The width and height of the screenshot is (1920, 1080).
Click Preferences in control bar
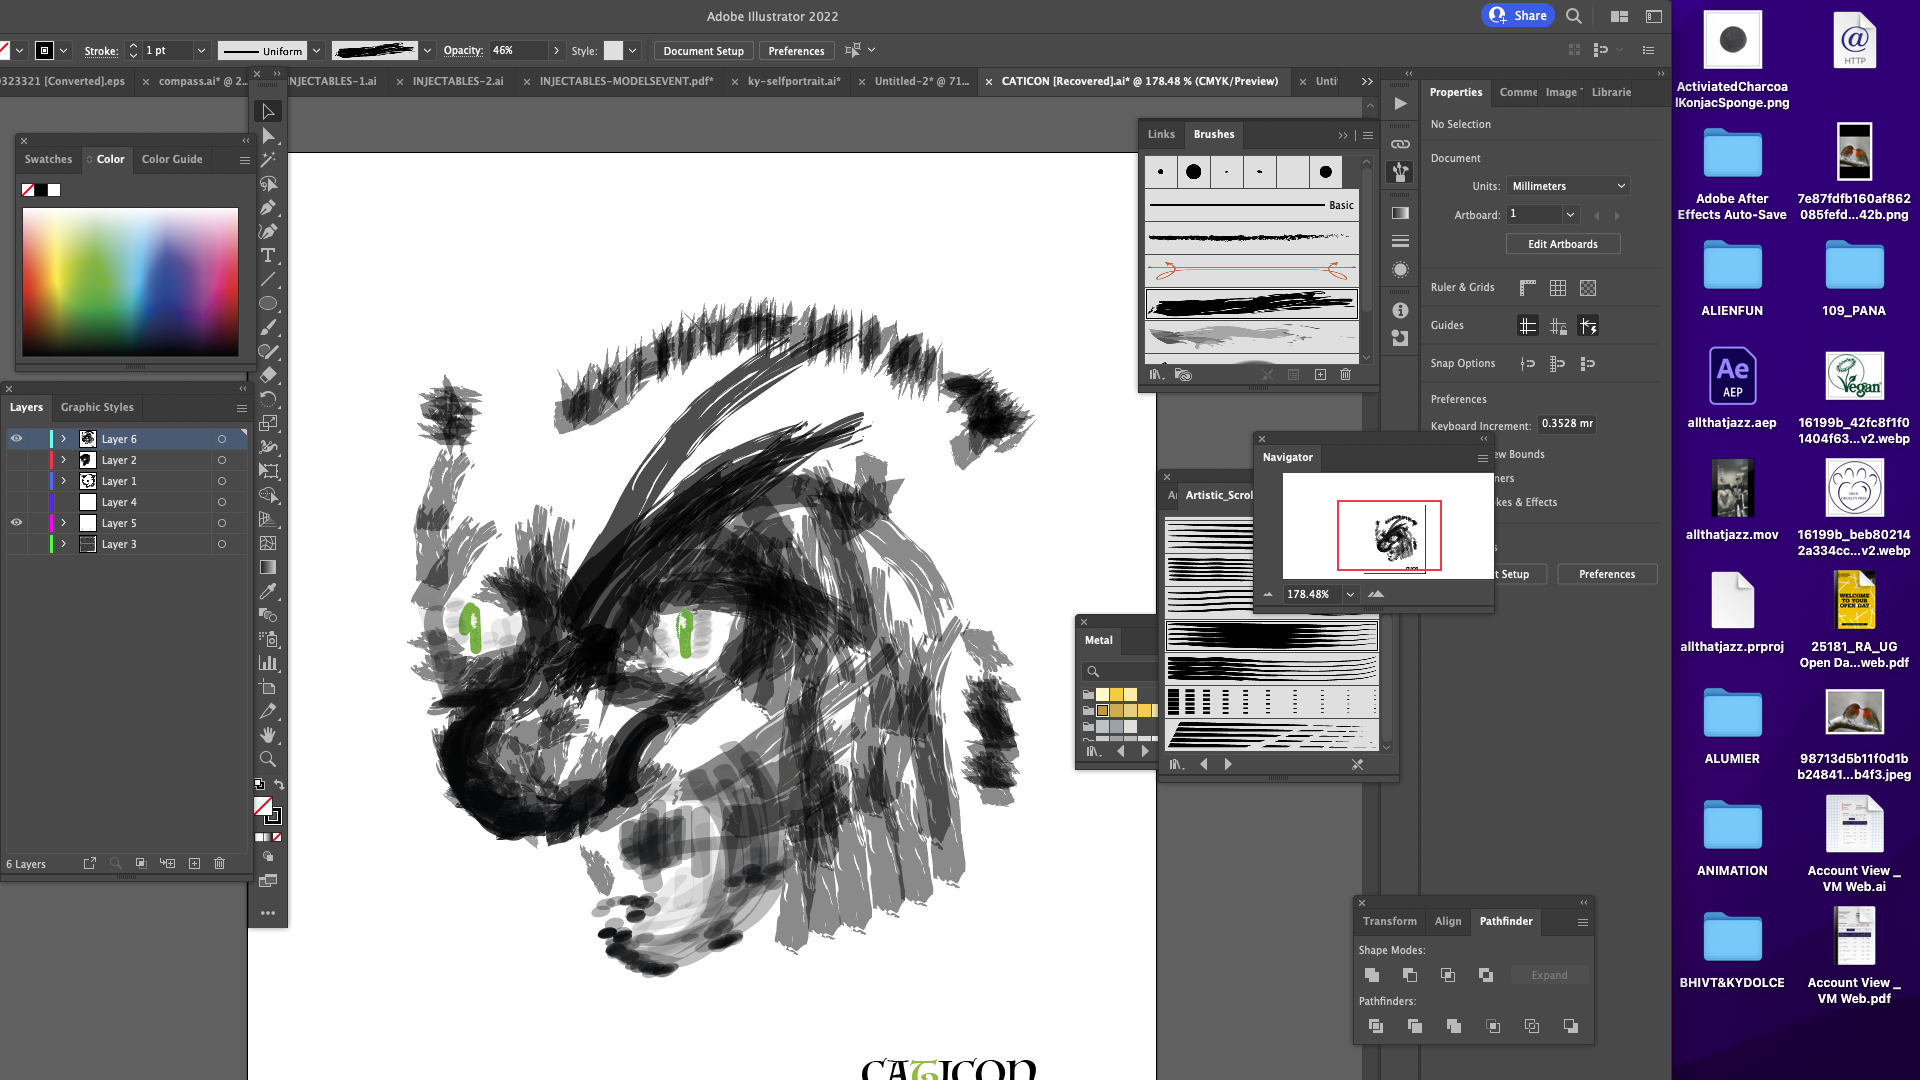796,51
